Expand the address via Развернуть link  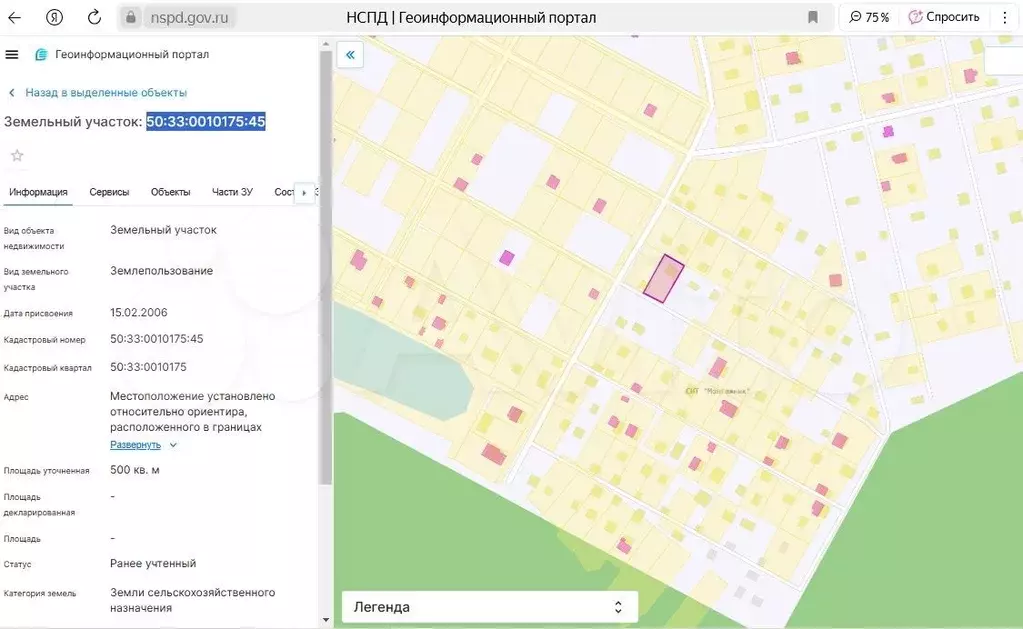coord(135,445)
